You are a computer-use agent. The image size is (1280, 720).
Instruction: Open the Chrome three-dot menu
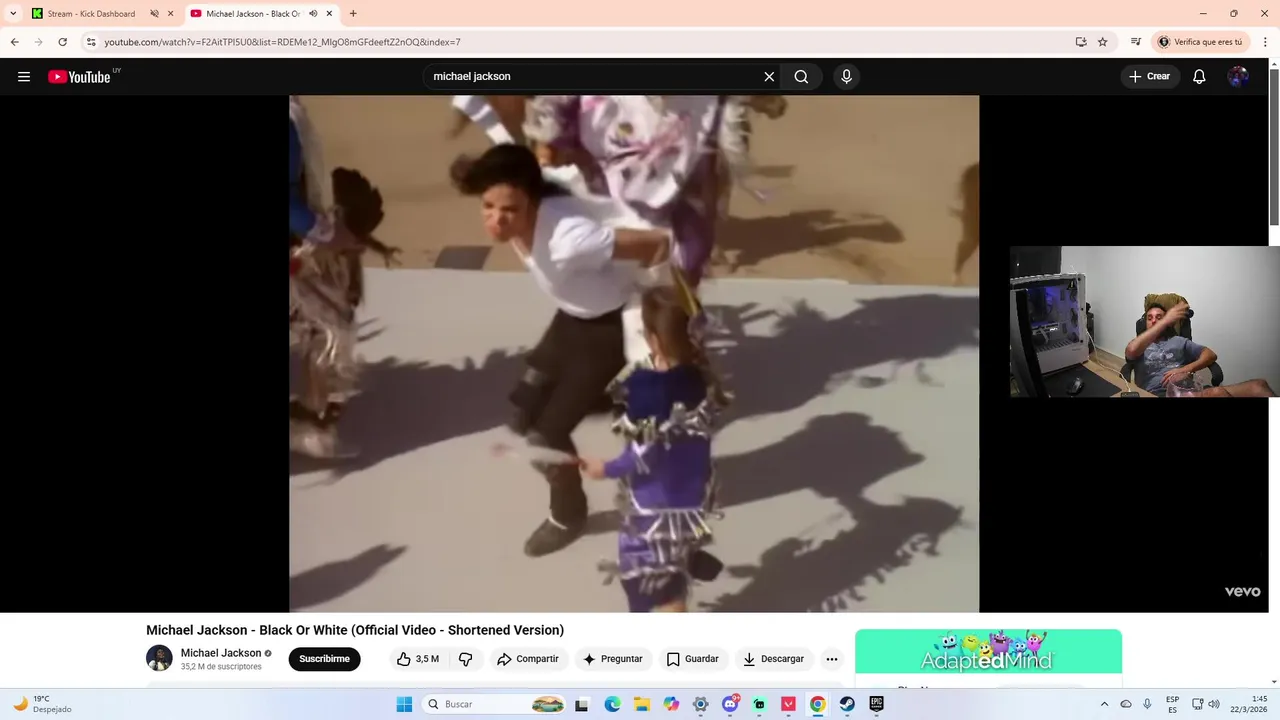1264,42
